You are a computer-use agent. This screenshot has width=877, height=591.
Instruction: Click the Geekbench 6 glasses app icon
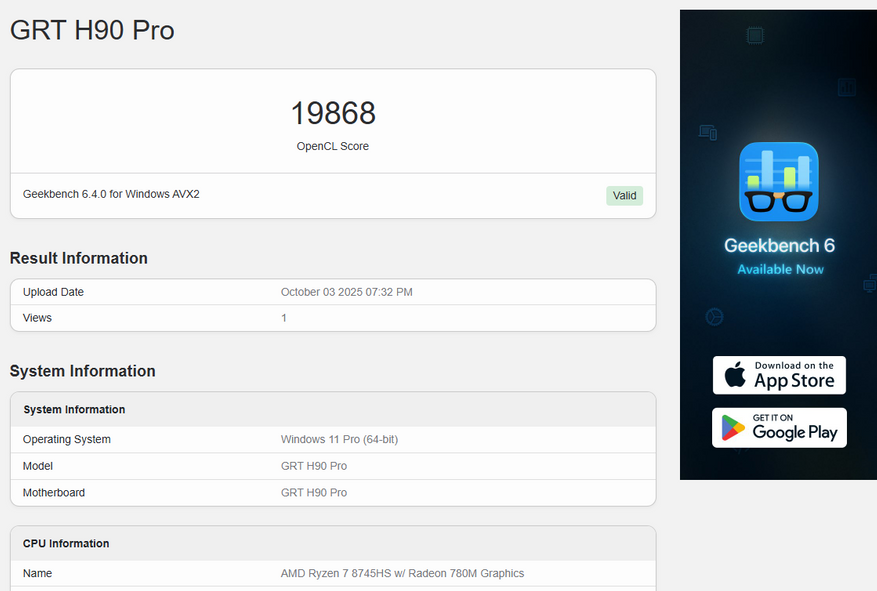point(779,182)
